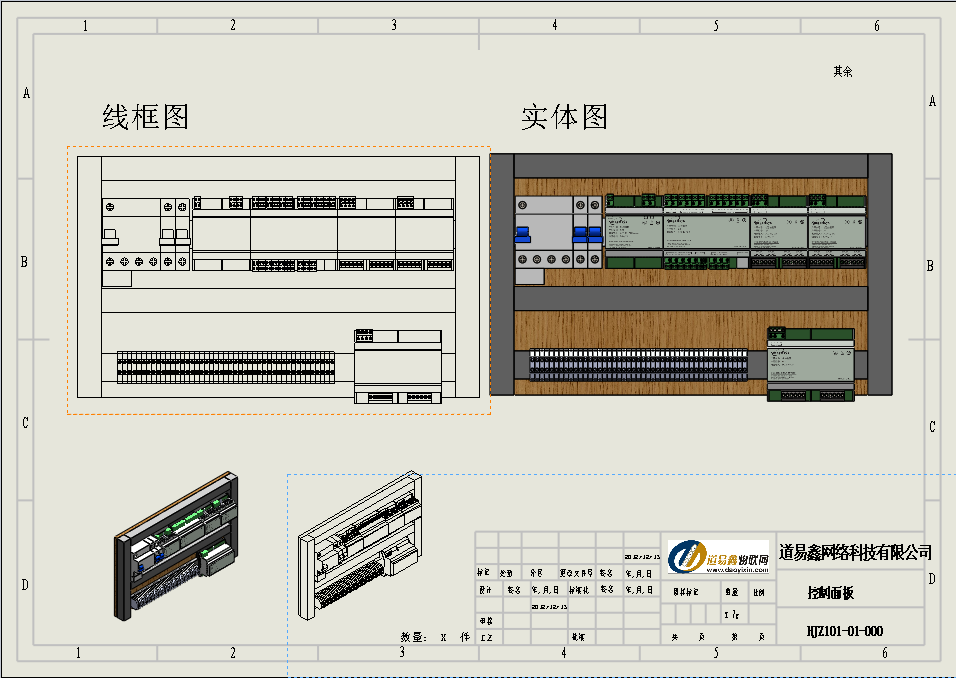Click the 实体图 view title
Image resolution: width=956 pixels, height=678 pixels.
[564, 117]
